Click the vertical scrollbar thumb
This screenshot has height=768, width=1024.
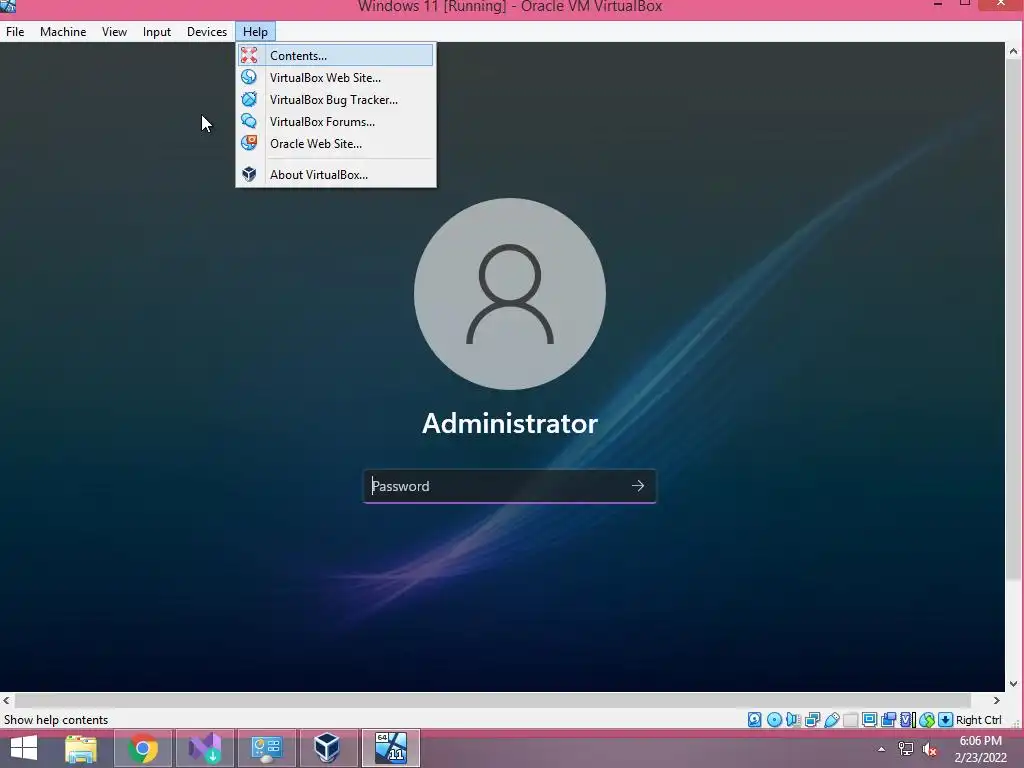tap(1014, 320)
